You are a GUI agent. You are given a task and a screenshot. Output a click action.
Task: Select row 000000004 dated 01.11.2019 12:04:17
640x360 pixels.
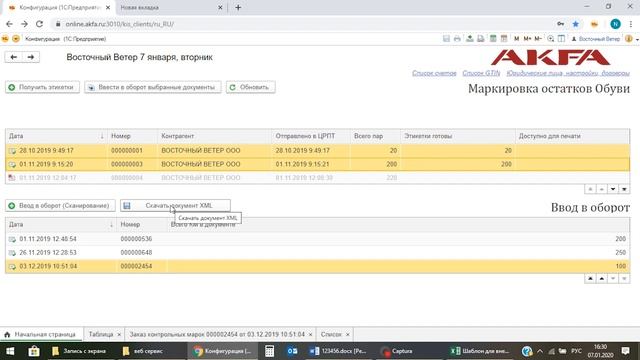coord(318,178)
